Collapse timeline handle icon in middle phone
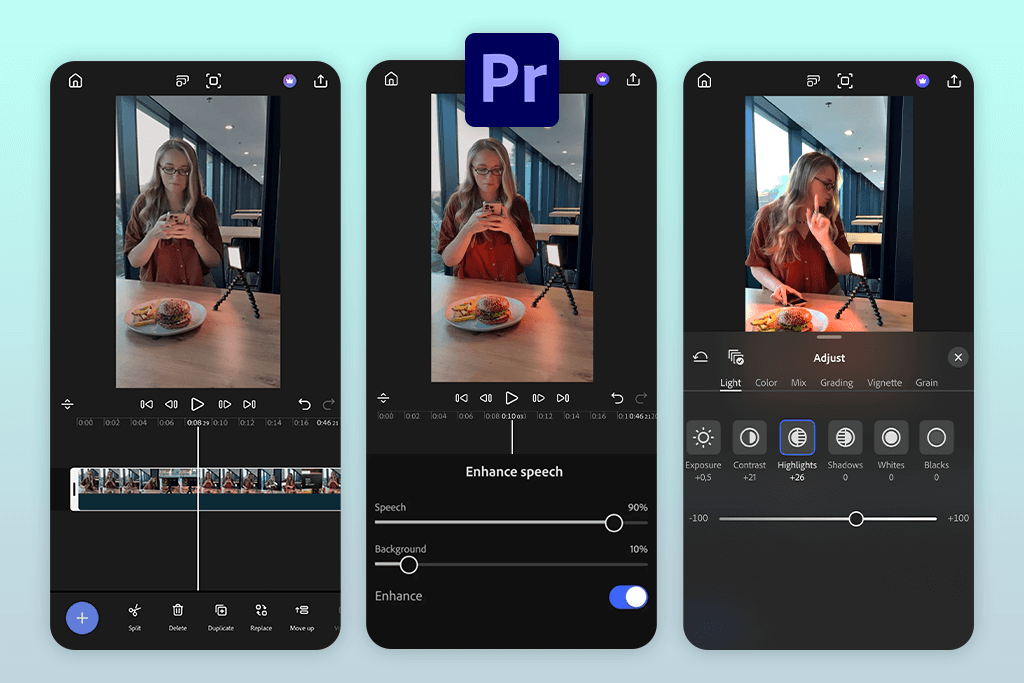Viewport: 1024px width, 683px height. [x=383, y=398]
